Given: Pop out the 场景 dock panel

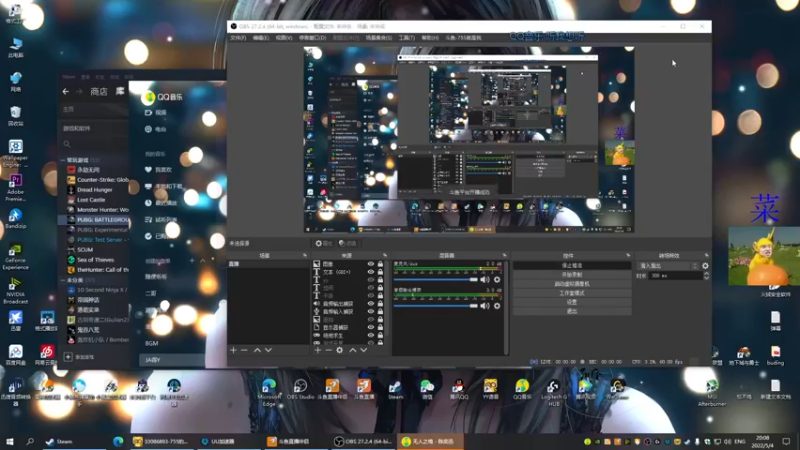Looking at the screenshot, I should (305, 255).
